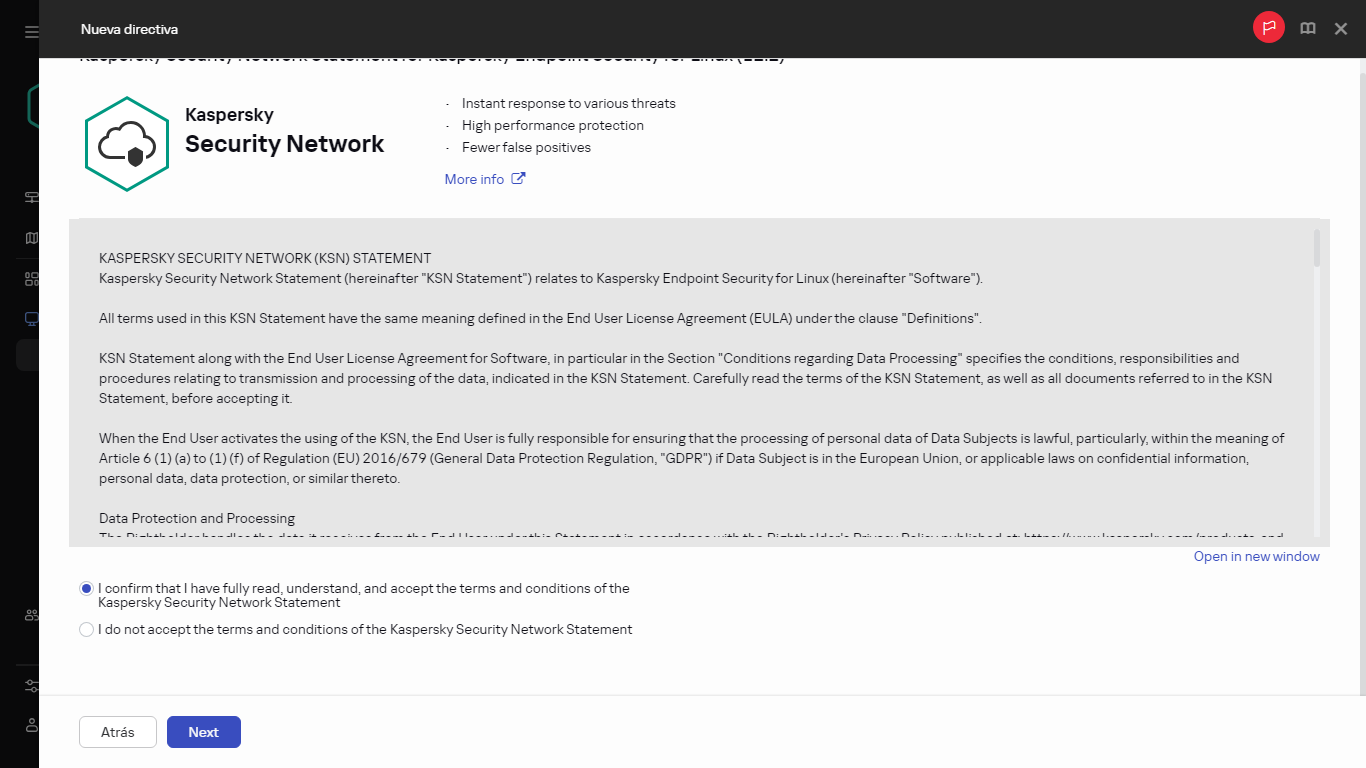Click 'Open in new window' link
Screen dimensions: 1366x768
1256,556
